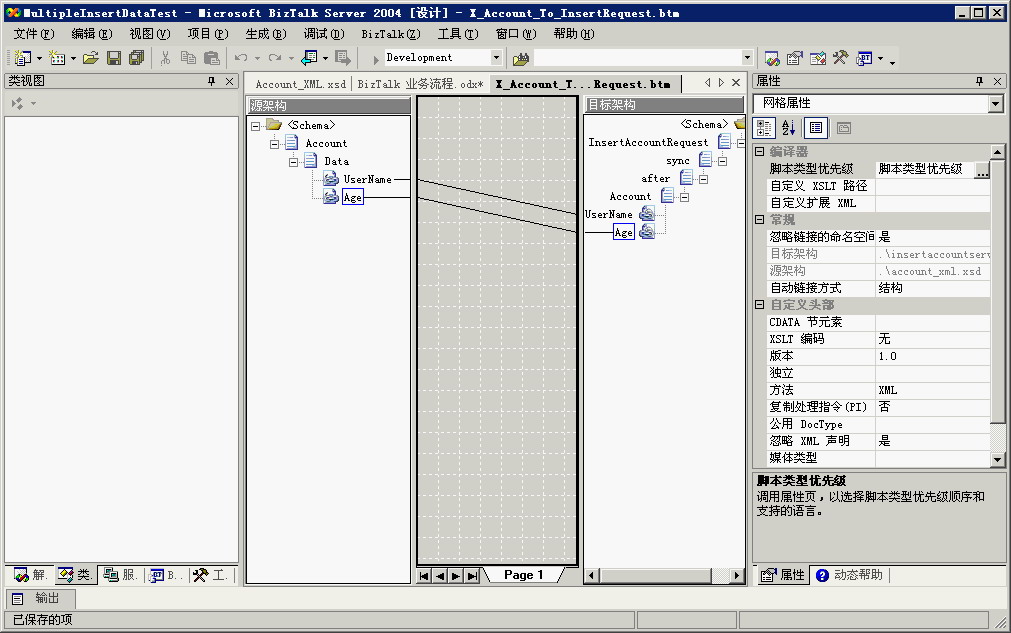Click the Alphabetical sort icon in Properties
Viewport: 1011px width, 633px height.
[789, 128]
